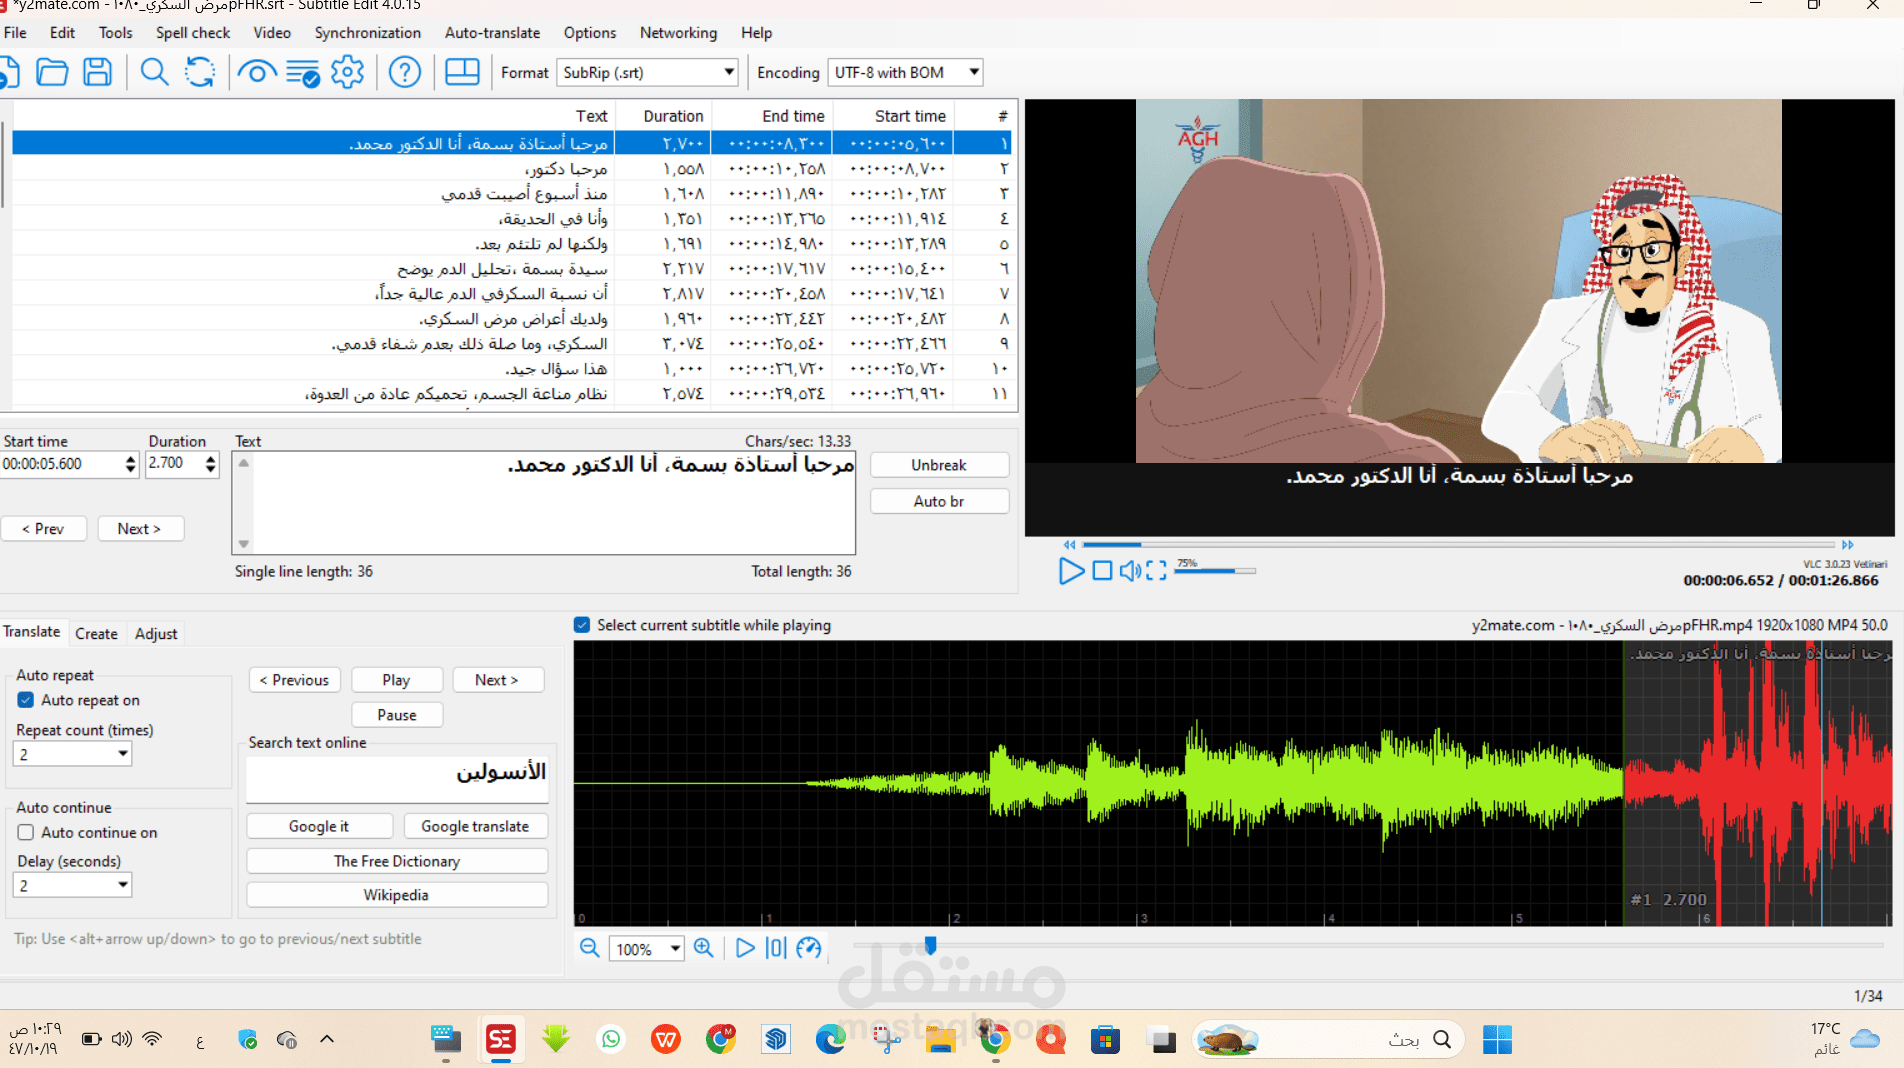Open the Replace tool in the toolbar
Viewport: 1904px width, 1068px height.
(x=200, y=72)
